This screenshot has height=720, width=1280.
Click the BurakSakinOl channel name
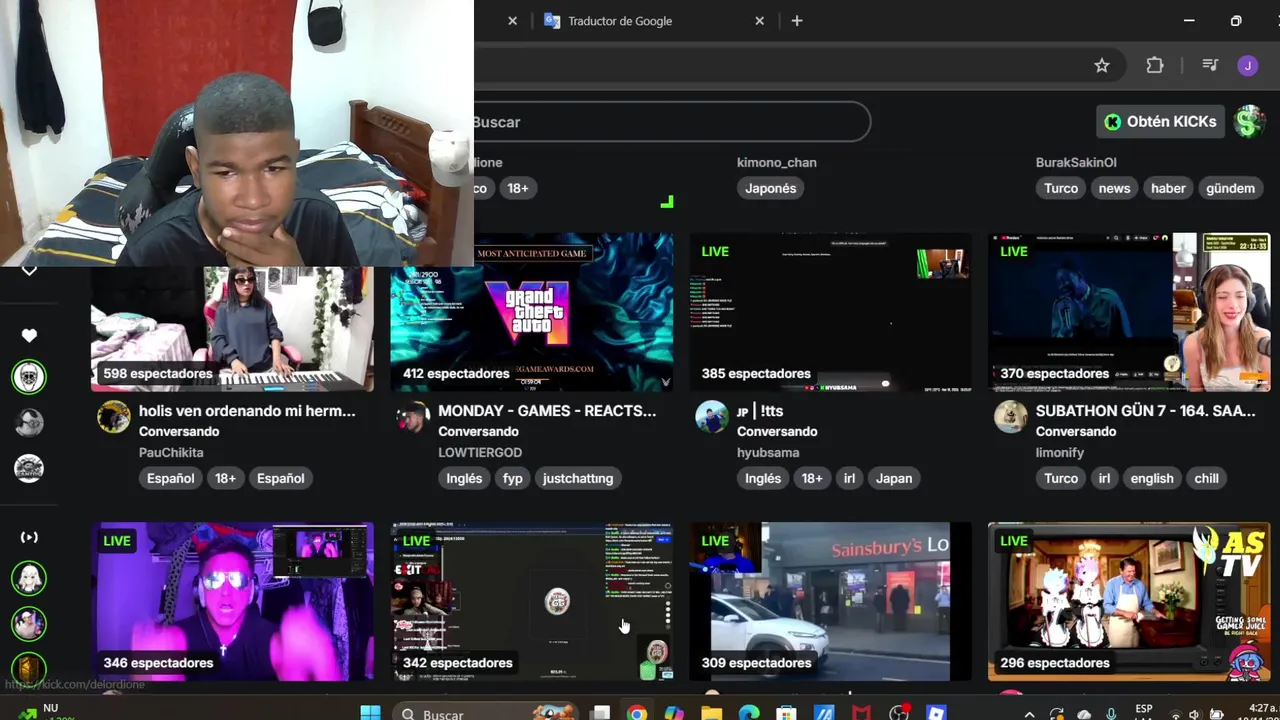tap(1076, 162)
